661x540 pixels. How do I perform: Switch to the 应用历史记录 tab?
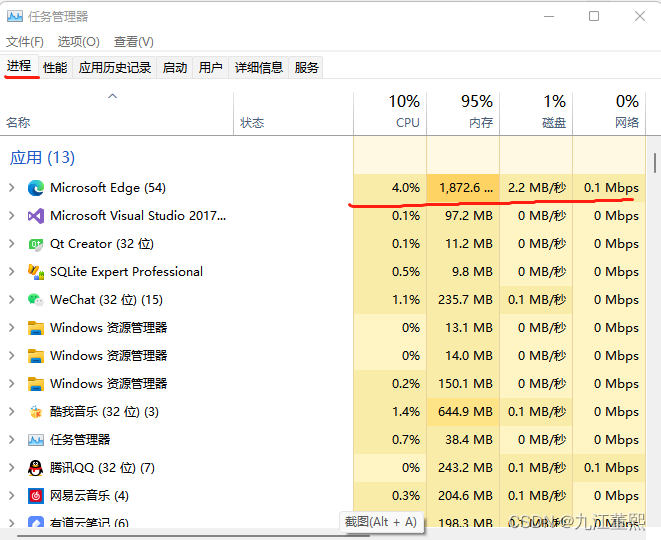pyautogui.click(x=115, y=67)
